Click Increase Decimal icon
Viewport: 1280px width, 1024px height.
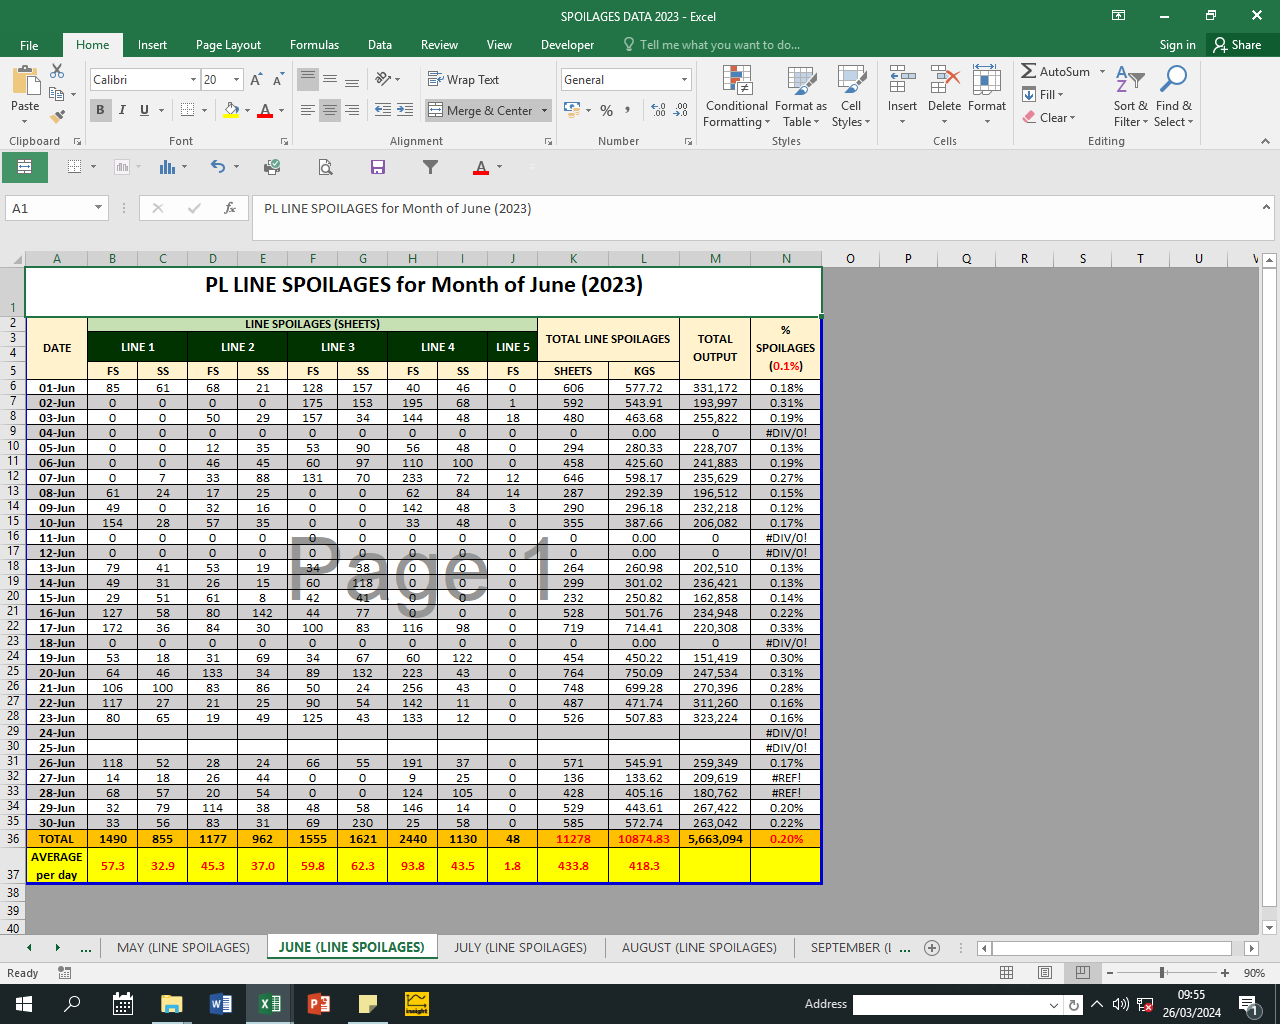click(658, 110)
